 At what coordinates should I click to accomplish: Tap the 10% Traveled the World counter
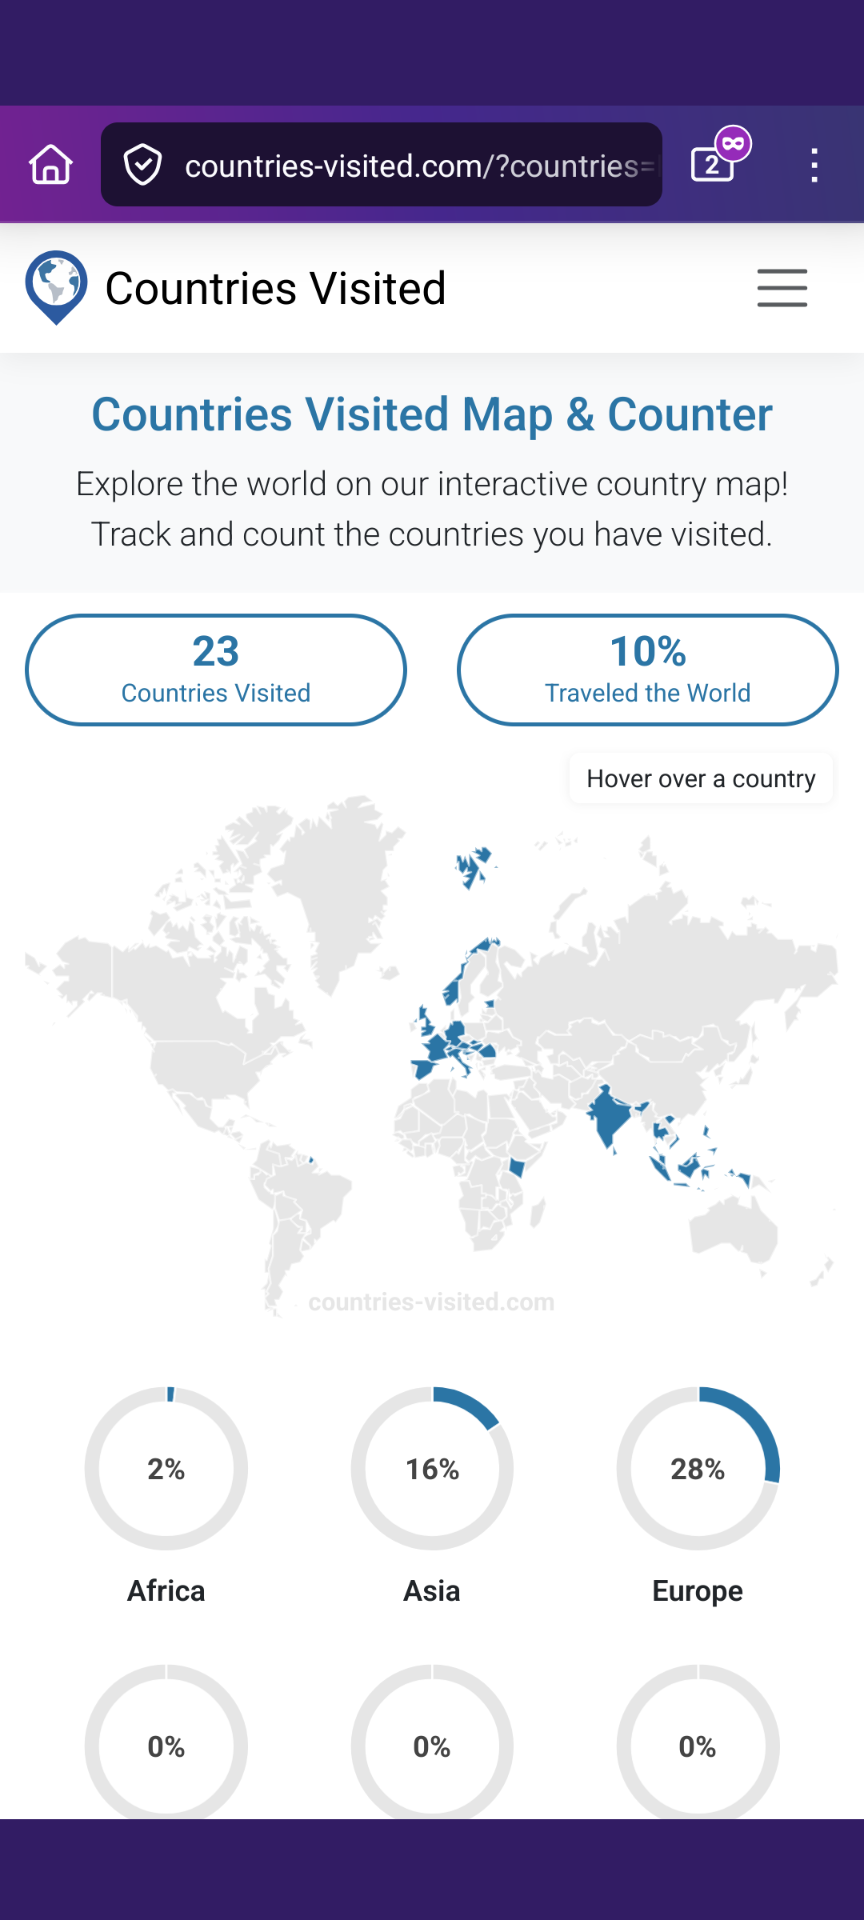coord(648,669)
